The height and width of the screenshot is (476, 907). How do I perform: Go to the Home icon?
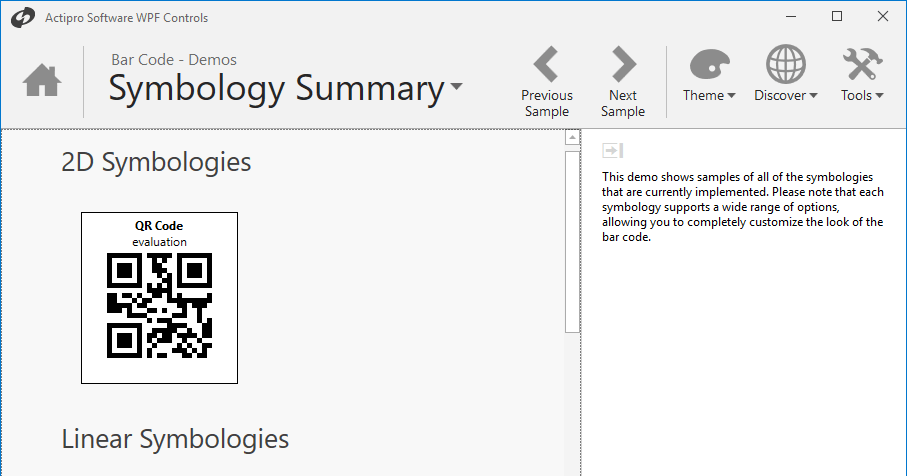42,80
